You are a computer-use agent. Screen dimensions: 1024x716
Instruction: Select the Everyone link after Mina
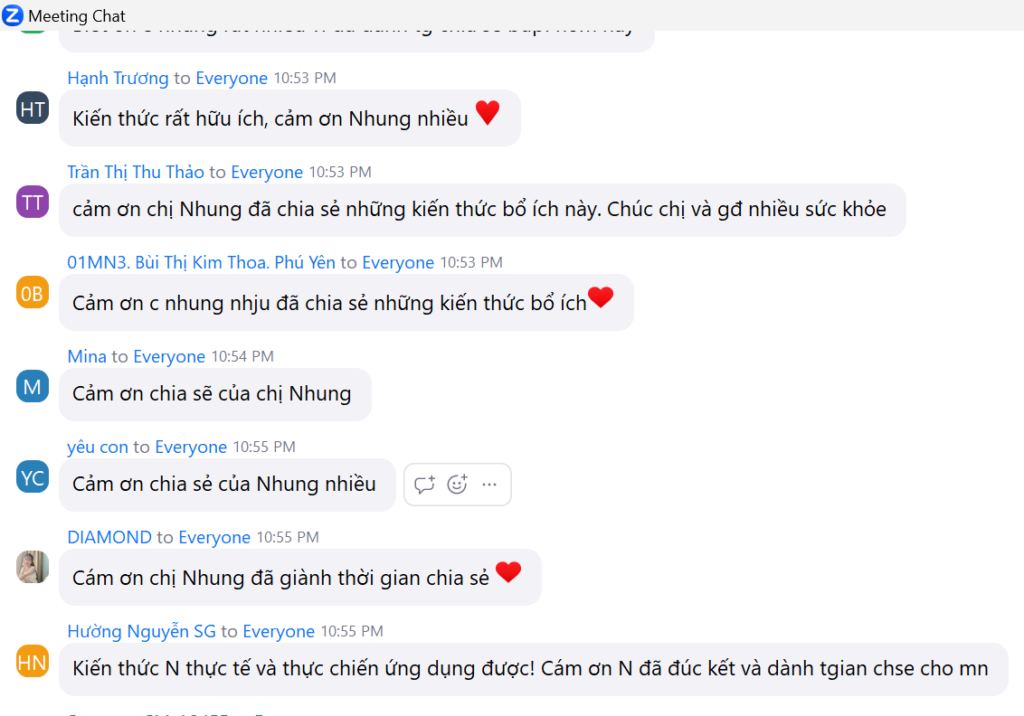tap(169, 357)
